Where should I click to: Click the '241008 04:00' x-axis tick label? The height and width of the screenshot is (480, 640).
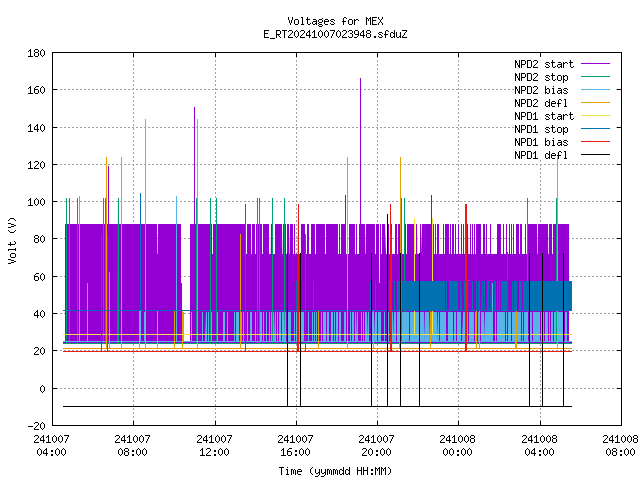(540, 446)
